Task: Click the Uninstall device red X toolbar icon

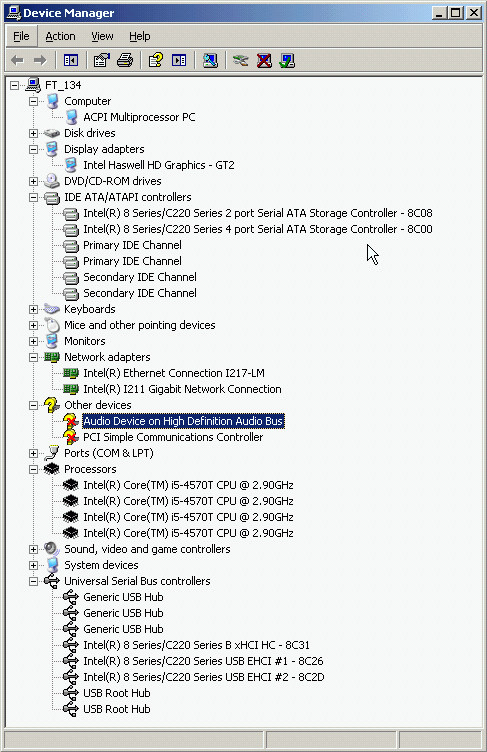Action: (264, 60)
